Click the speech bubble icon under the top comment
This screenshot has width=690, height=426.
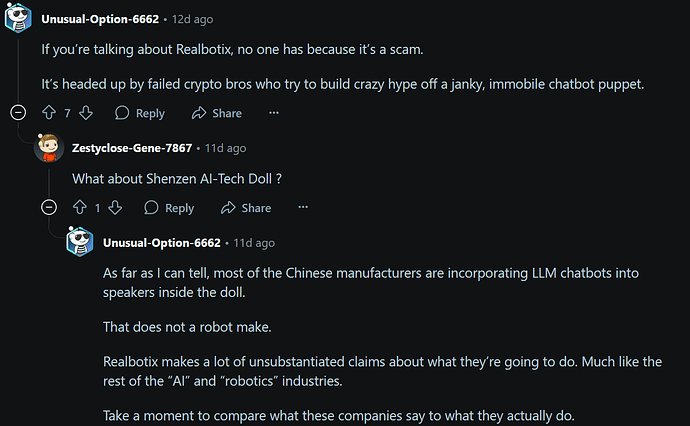click(x=122, y=113)
